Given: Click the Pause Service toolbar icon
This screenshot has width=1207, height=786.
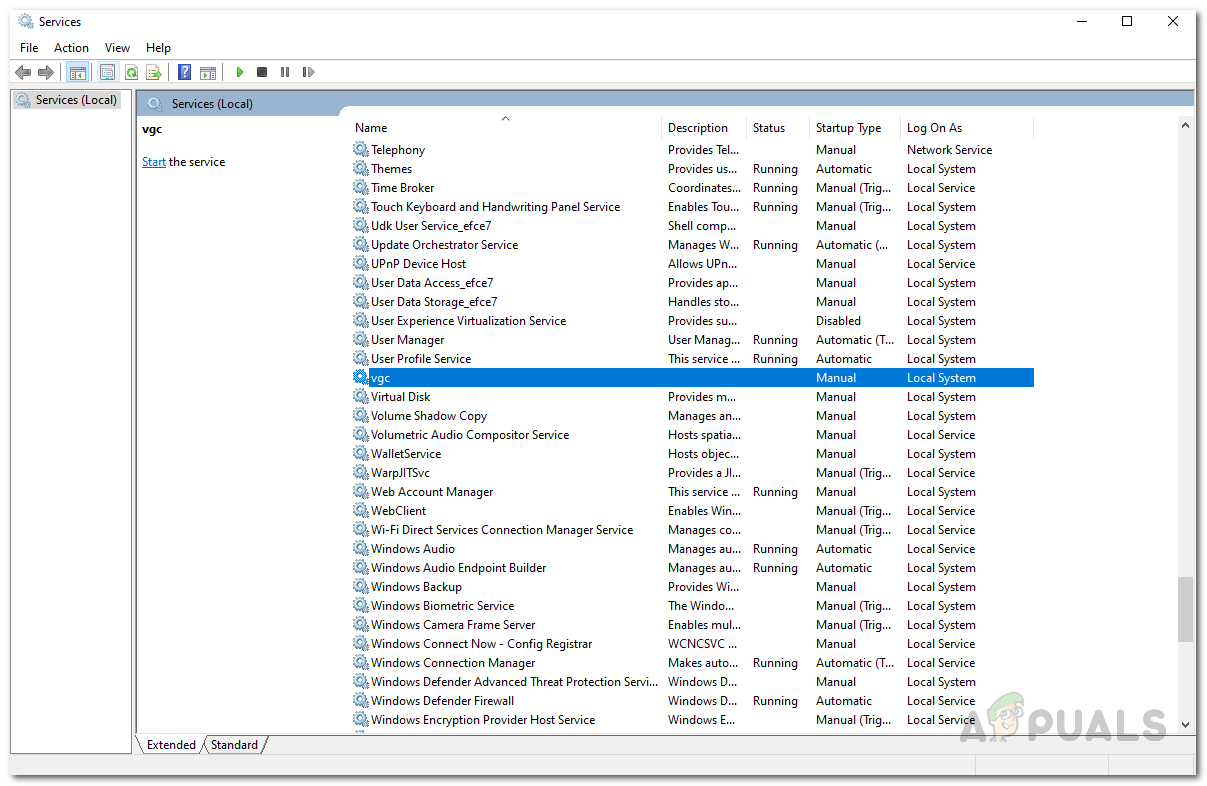Looking at the screenshot, I should [x=285, y=72].
